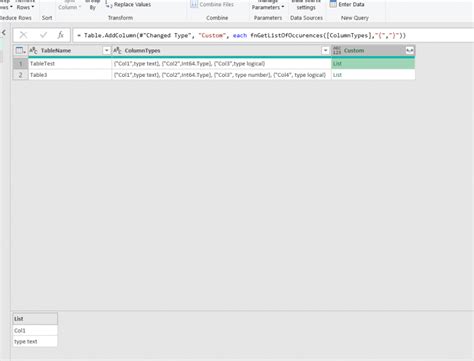Click the Custom column ABC123 type icon
Screen dimensions: 474x361
(x=337, y=51)
